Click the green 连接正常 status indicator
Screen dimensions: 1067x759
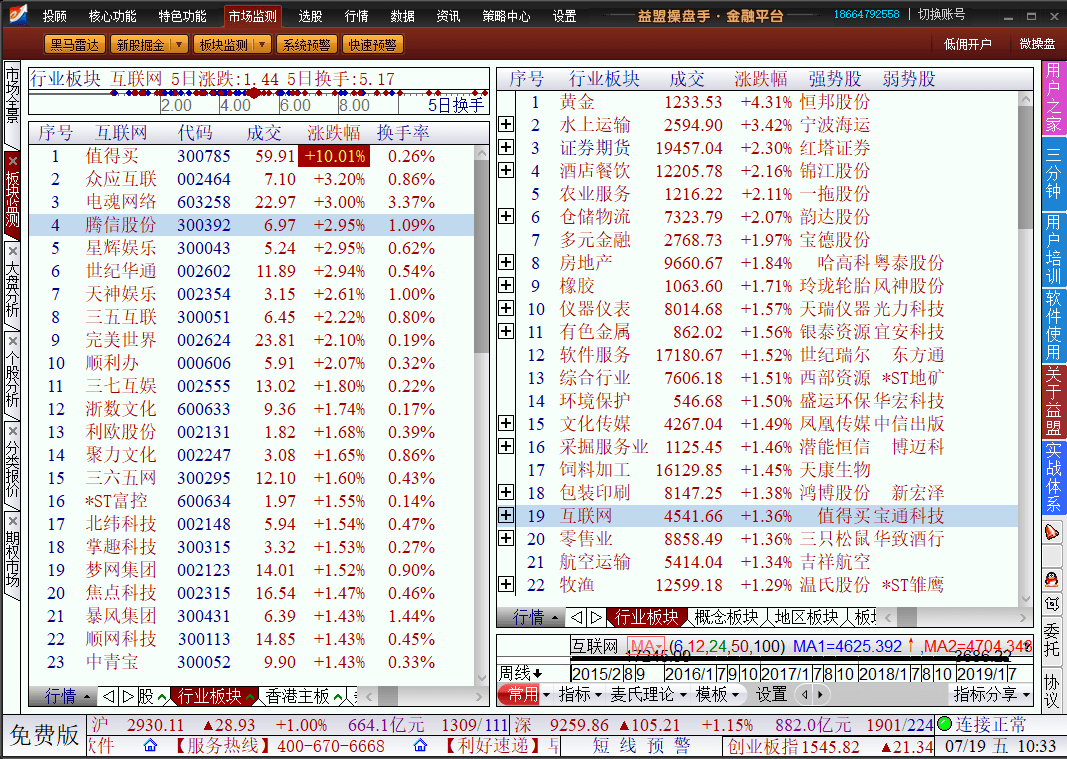pos(945,724)
